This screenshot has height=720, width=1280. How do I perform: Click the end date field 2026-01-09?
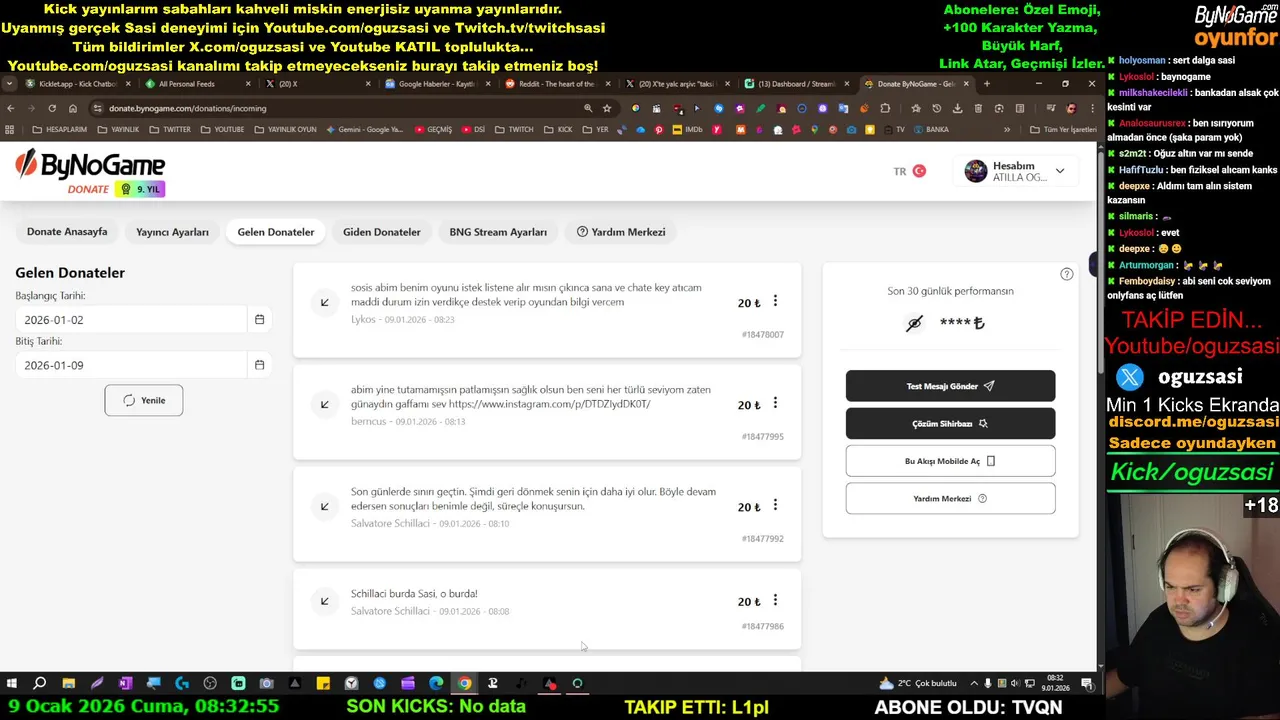[131, 365]
